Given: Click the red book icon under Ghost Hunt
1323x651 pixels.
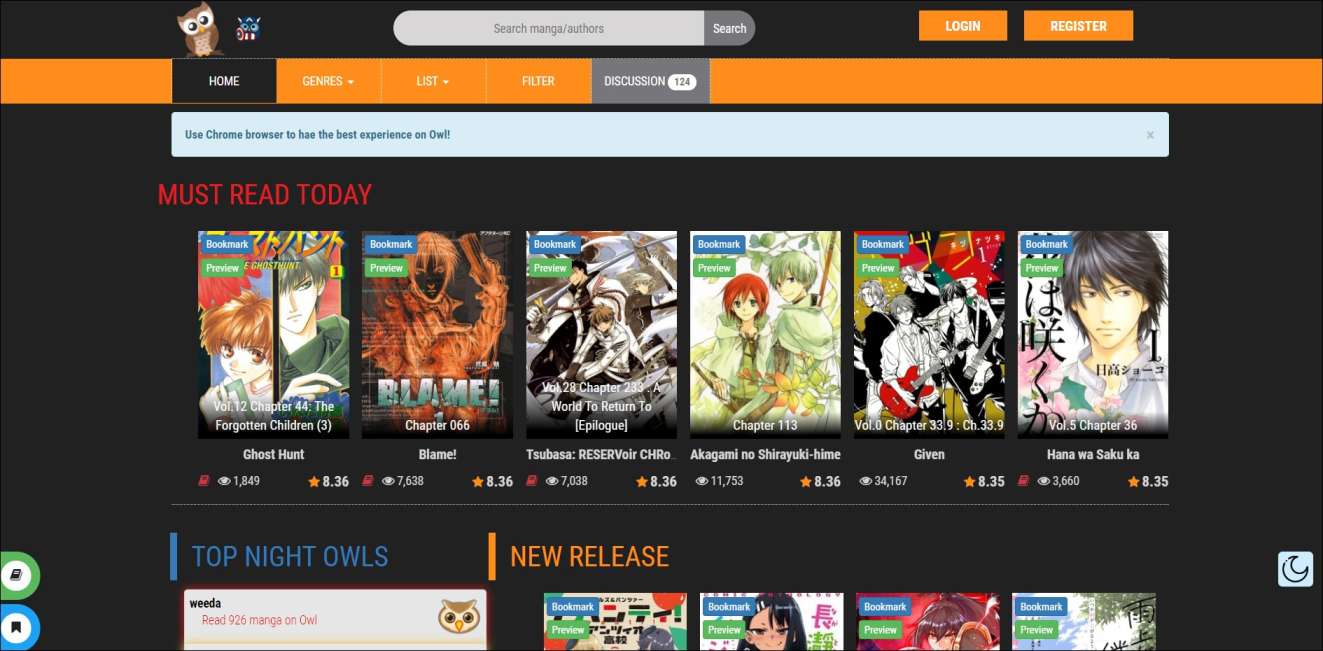Looking at the screenshot, I should [205, 481].
